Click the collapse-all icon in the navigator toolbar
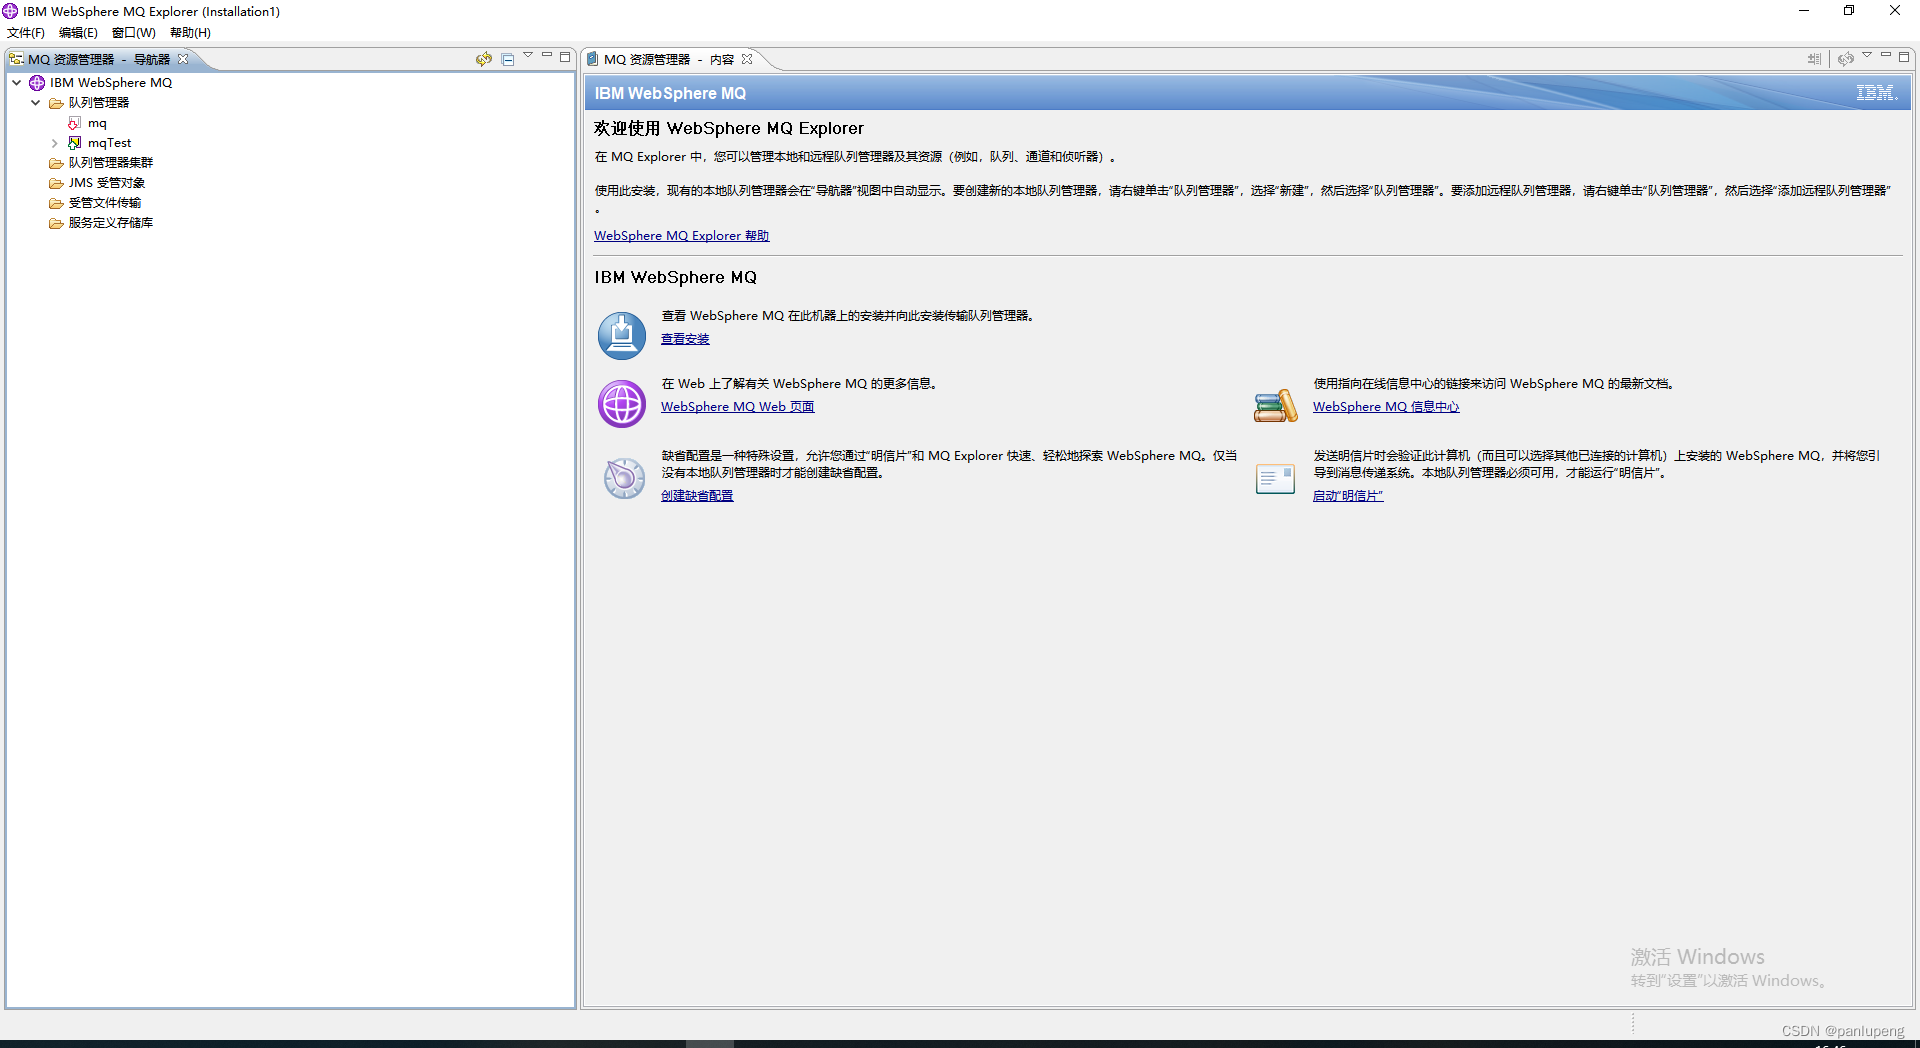1920x1048 pixels. tap(508, 59)
